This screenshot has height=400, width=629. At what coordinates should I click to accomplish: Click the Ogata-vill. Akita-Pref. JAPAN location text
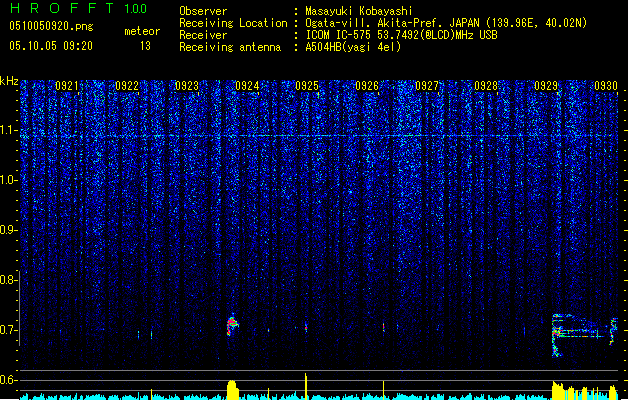[x=446, y=23]
